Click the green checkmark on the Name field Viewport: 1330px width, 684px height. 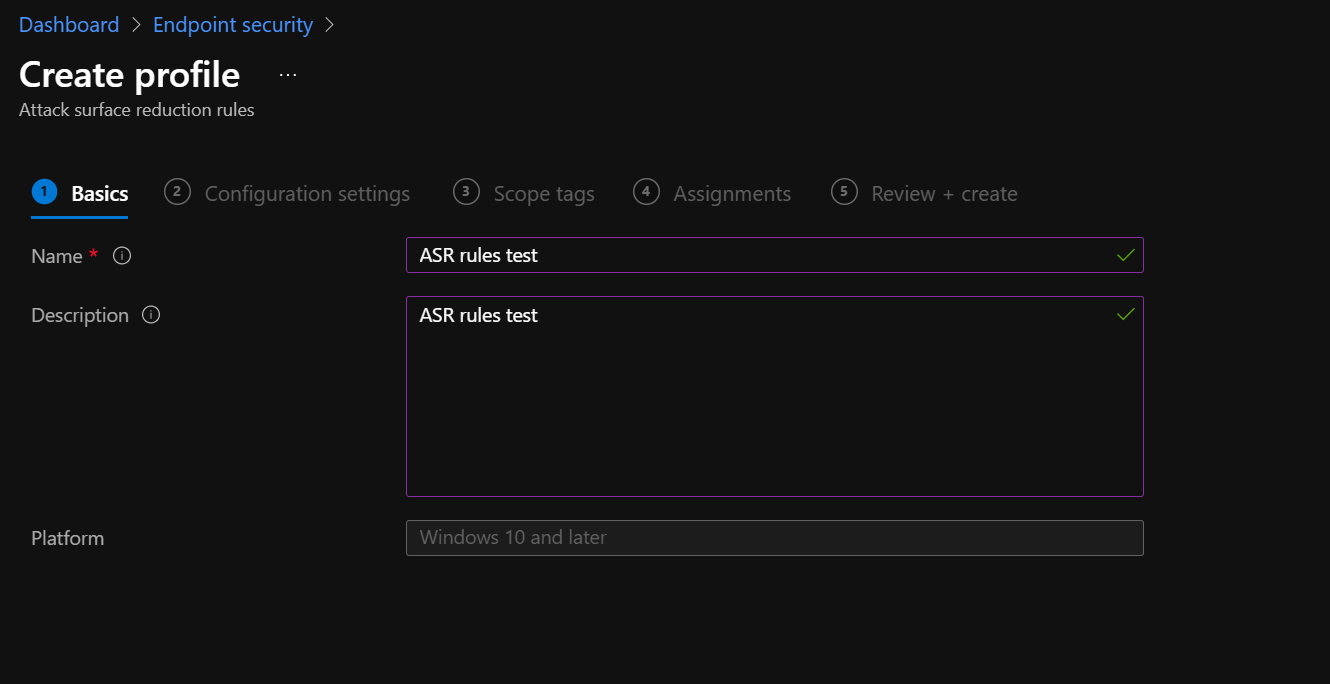coord(1125,255)
